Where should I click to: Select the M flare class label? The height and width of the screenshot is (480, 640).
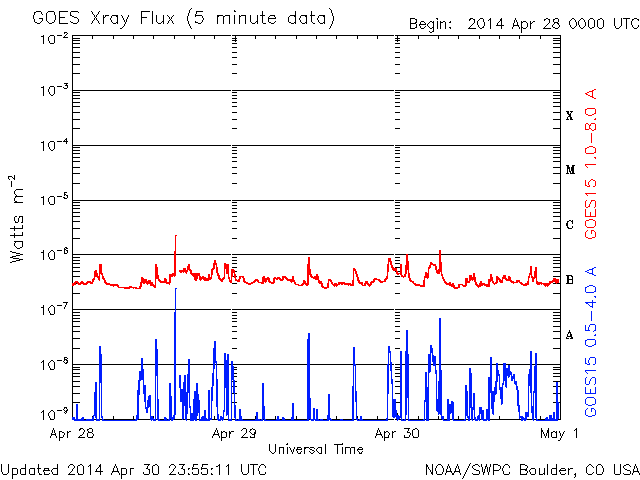570,170
